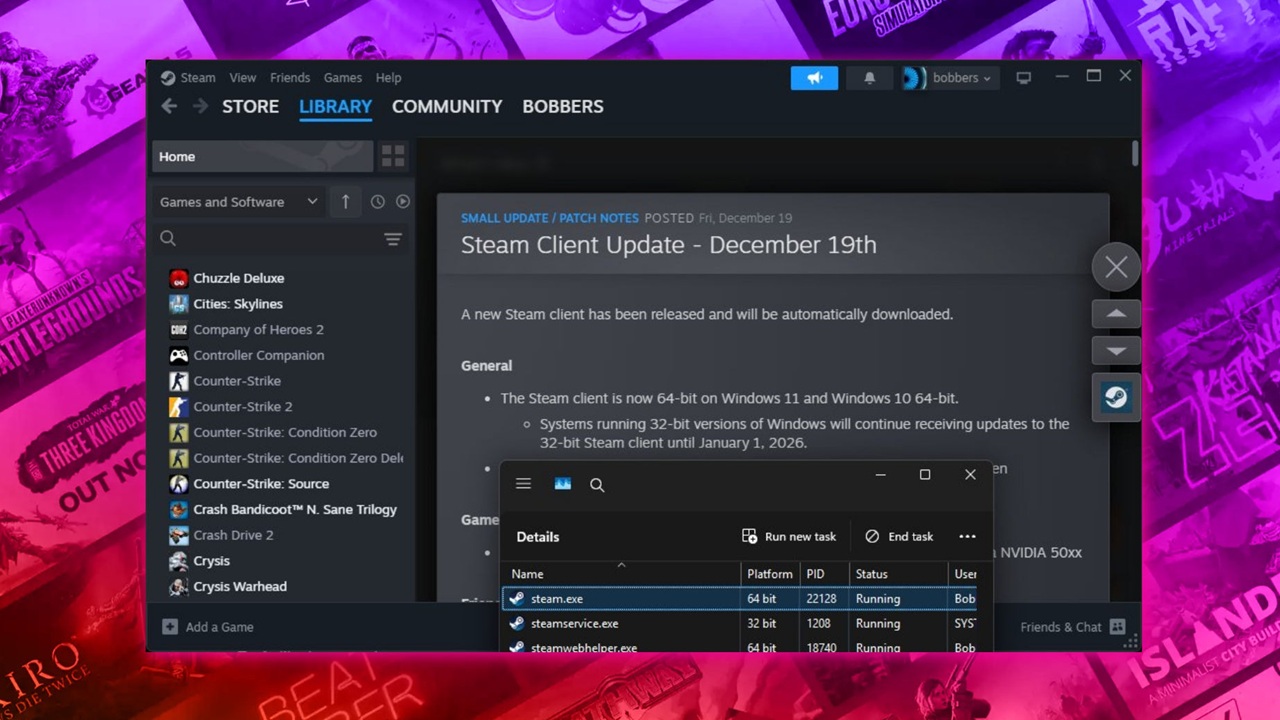Open the bobbers account dropdown
Screen dimensions: 1280x720
coord(949,78)
